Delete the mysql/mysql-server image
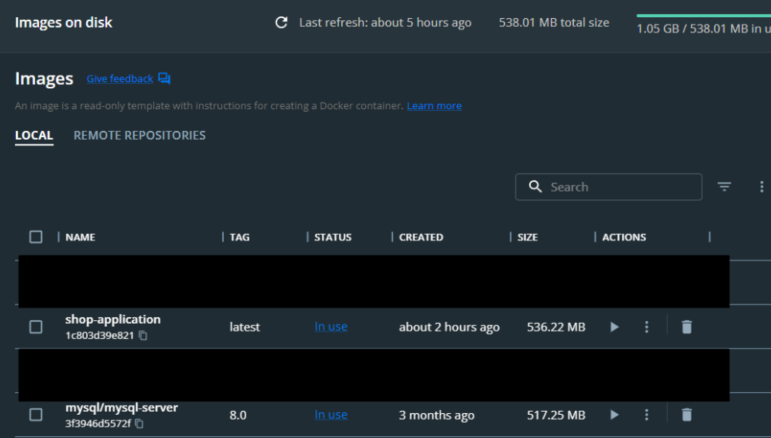771x438 pixels. [x=687, y=415]
